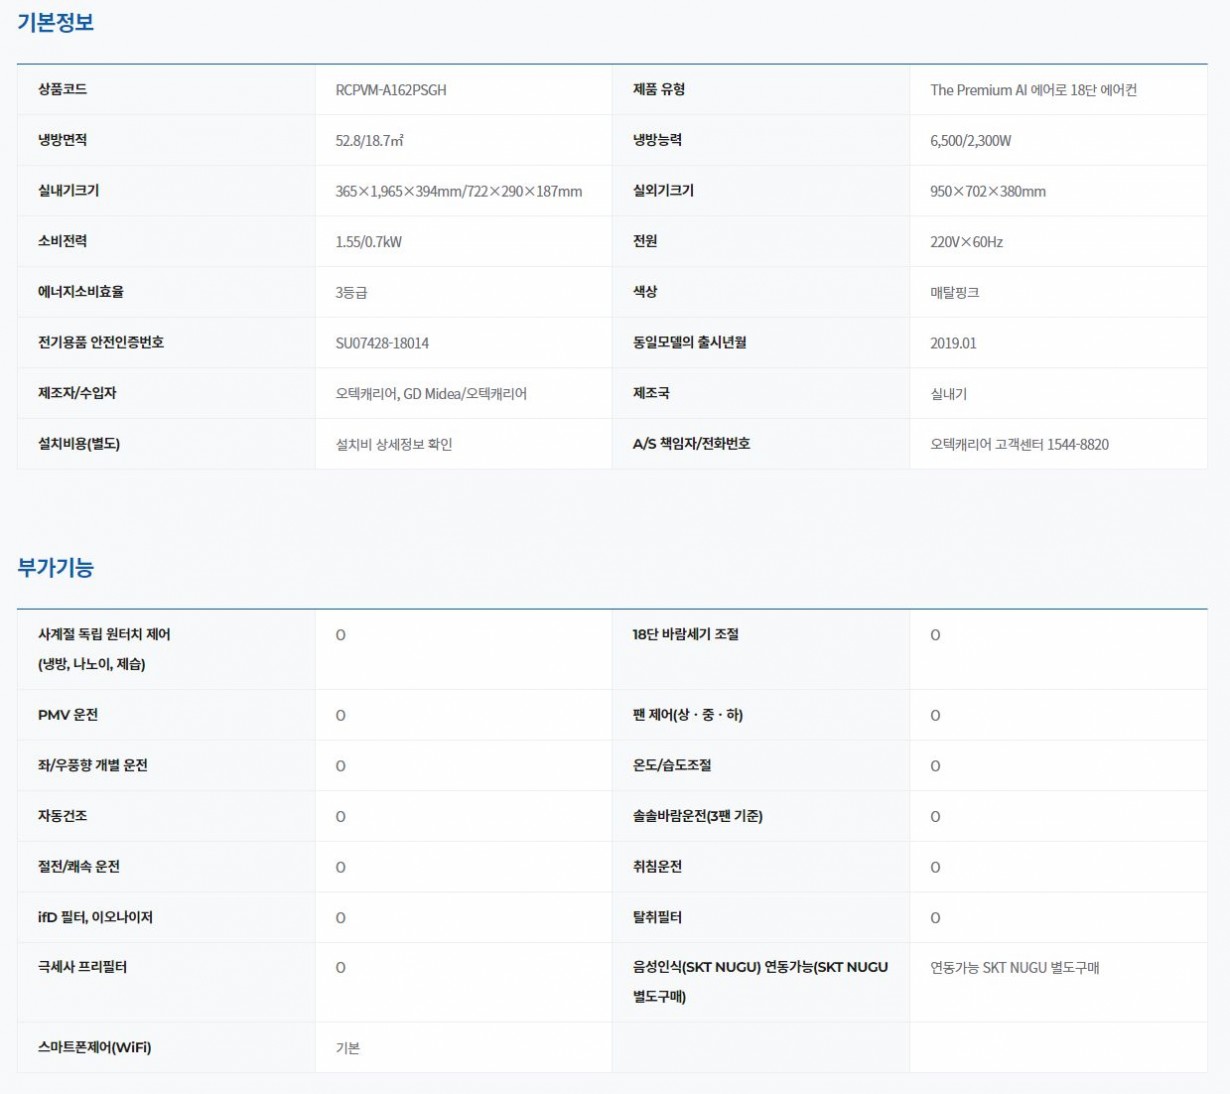Click the PMV 운전 feature label
This screenshot has width=1230, height=1094.
click(68, 715)
